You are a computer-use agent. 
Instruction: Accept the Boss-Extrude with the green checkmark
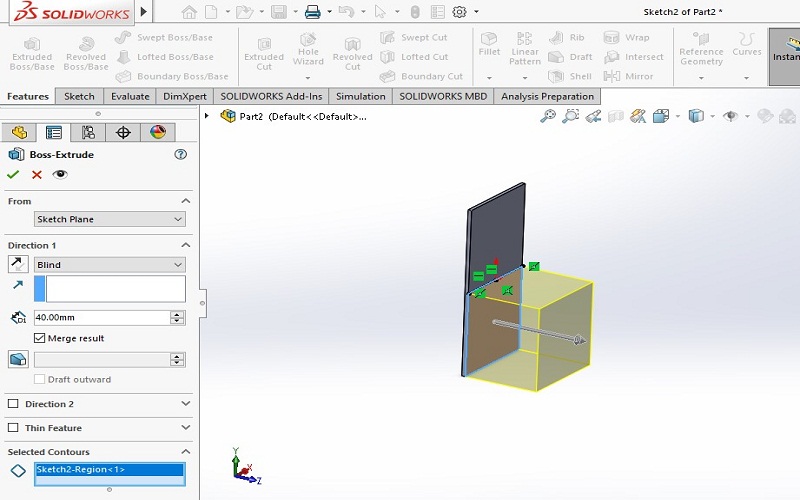(13, 174)
